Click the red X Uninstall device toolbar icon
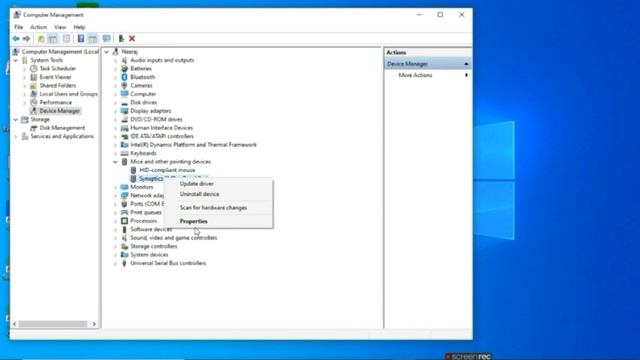The width and height of the screenshot is (640, 360). pos(132,39)
